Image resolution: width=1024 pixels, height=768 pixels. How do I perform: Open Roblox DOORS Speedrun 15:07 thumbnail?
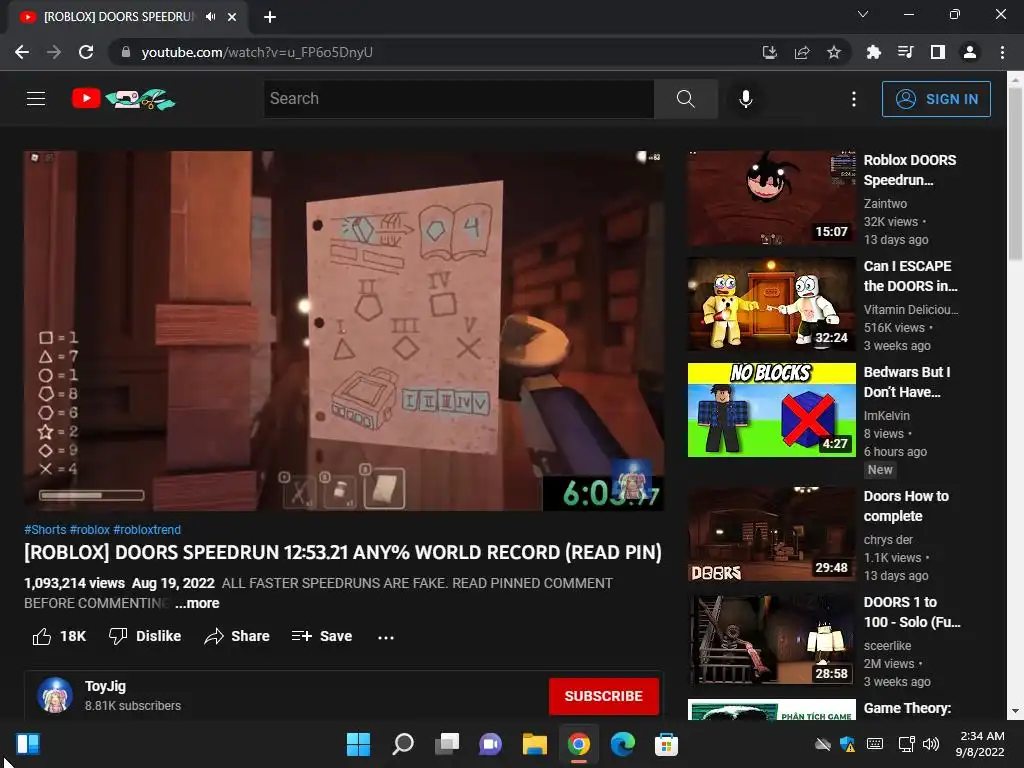[771, 198]
